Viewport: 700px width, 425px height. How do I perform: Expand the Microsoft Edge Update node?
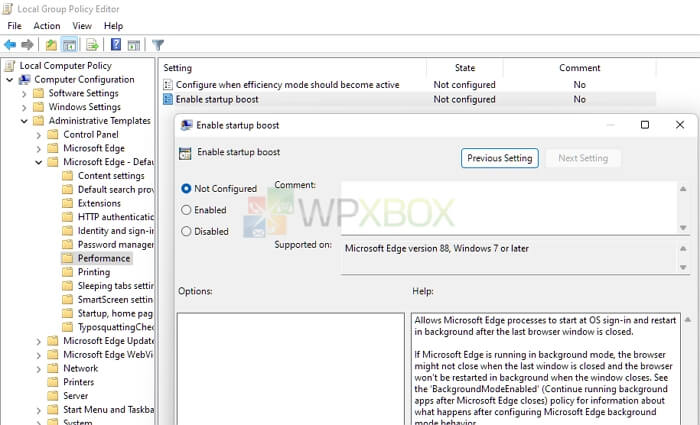click(x=39, y=342)
